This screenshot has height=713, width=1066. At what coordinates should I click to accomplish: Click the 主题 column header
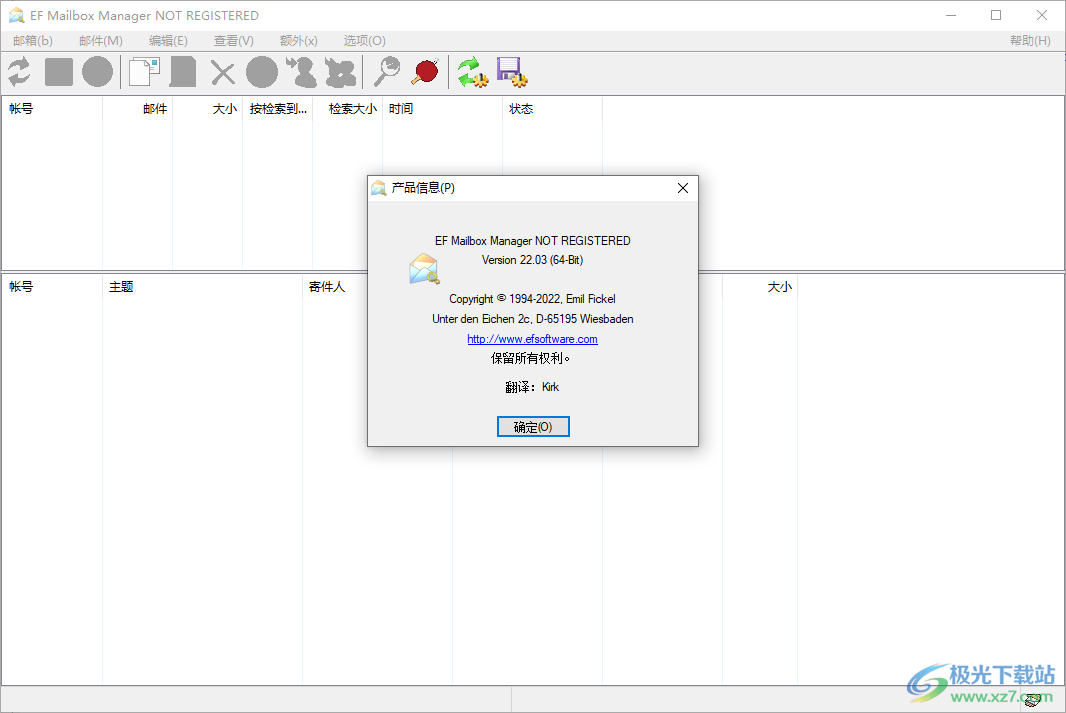(x=203, y=287)
